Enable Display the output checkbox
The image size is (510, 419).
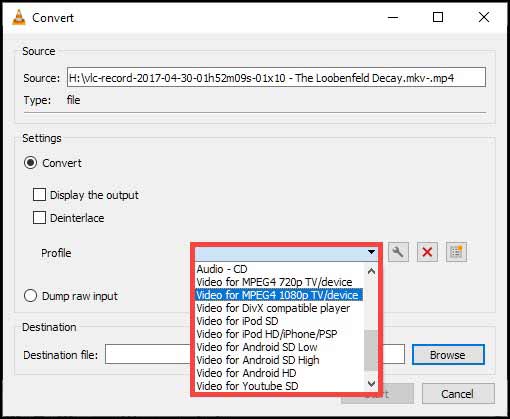pos(39,195)
